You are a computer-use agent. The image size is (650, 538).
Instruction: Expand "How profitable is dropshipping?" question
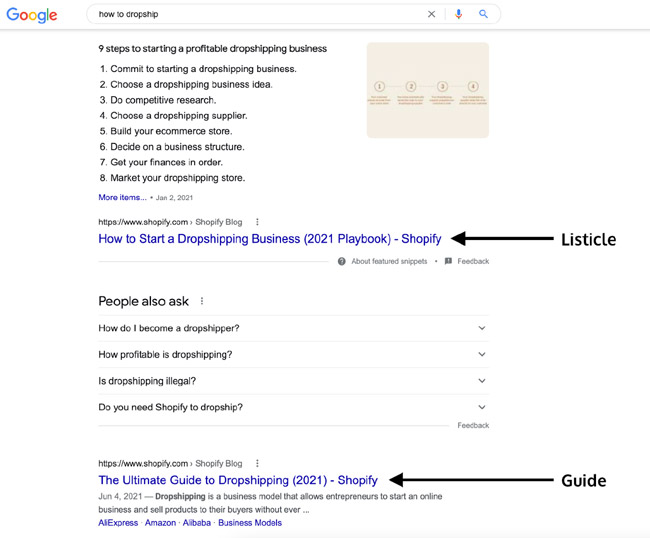point(293,354)
